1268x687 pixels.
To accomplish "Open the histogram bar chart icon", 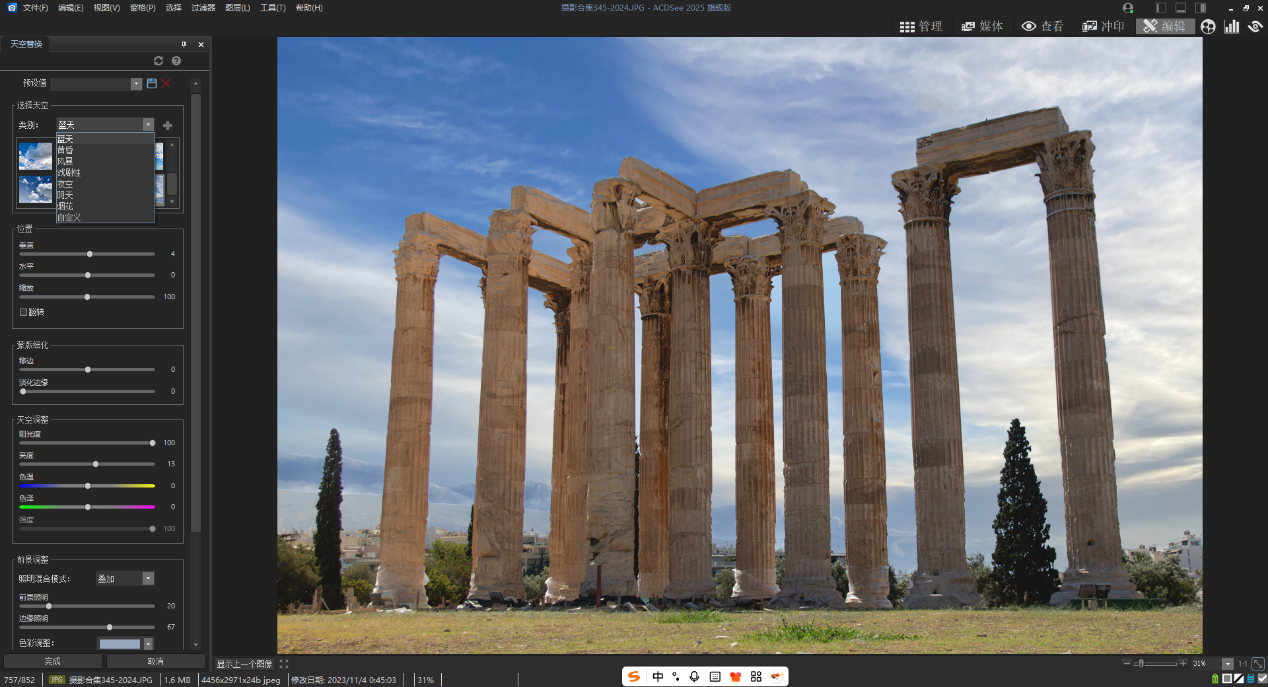I will point(1232,27).
